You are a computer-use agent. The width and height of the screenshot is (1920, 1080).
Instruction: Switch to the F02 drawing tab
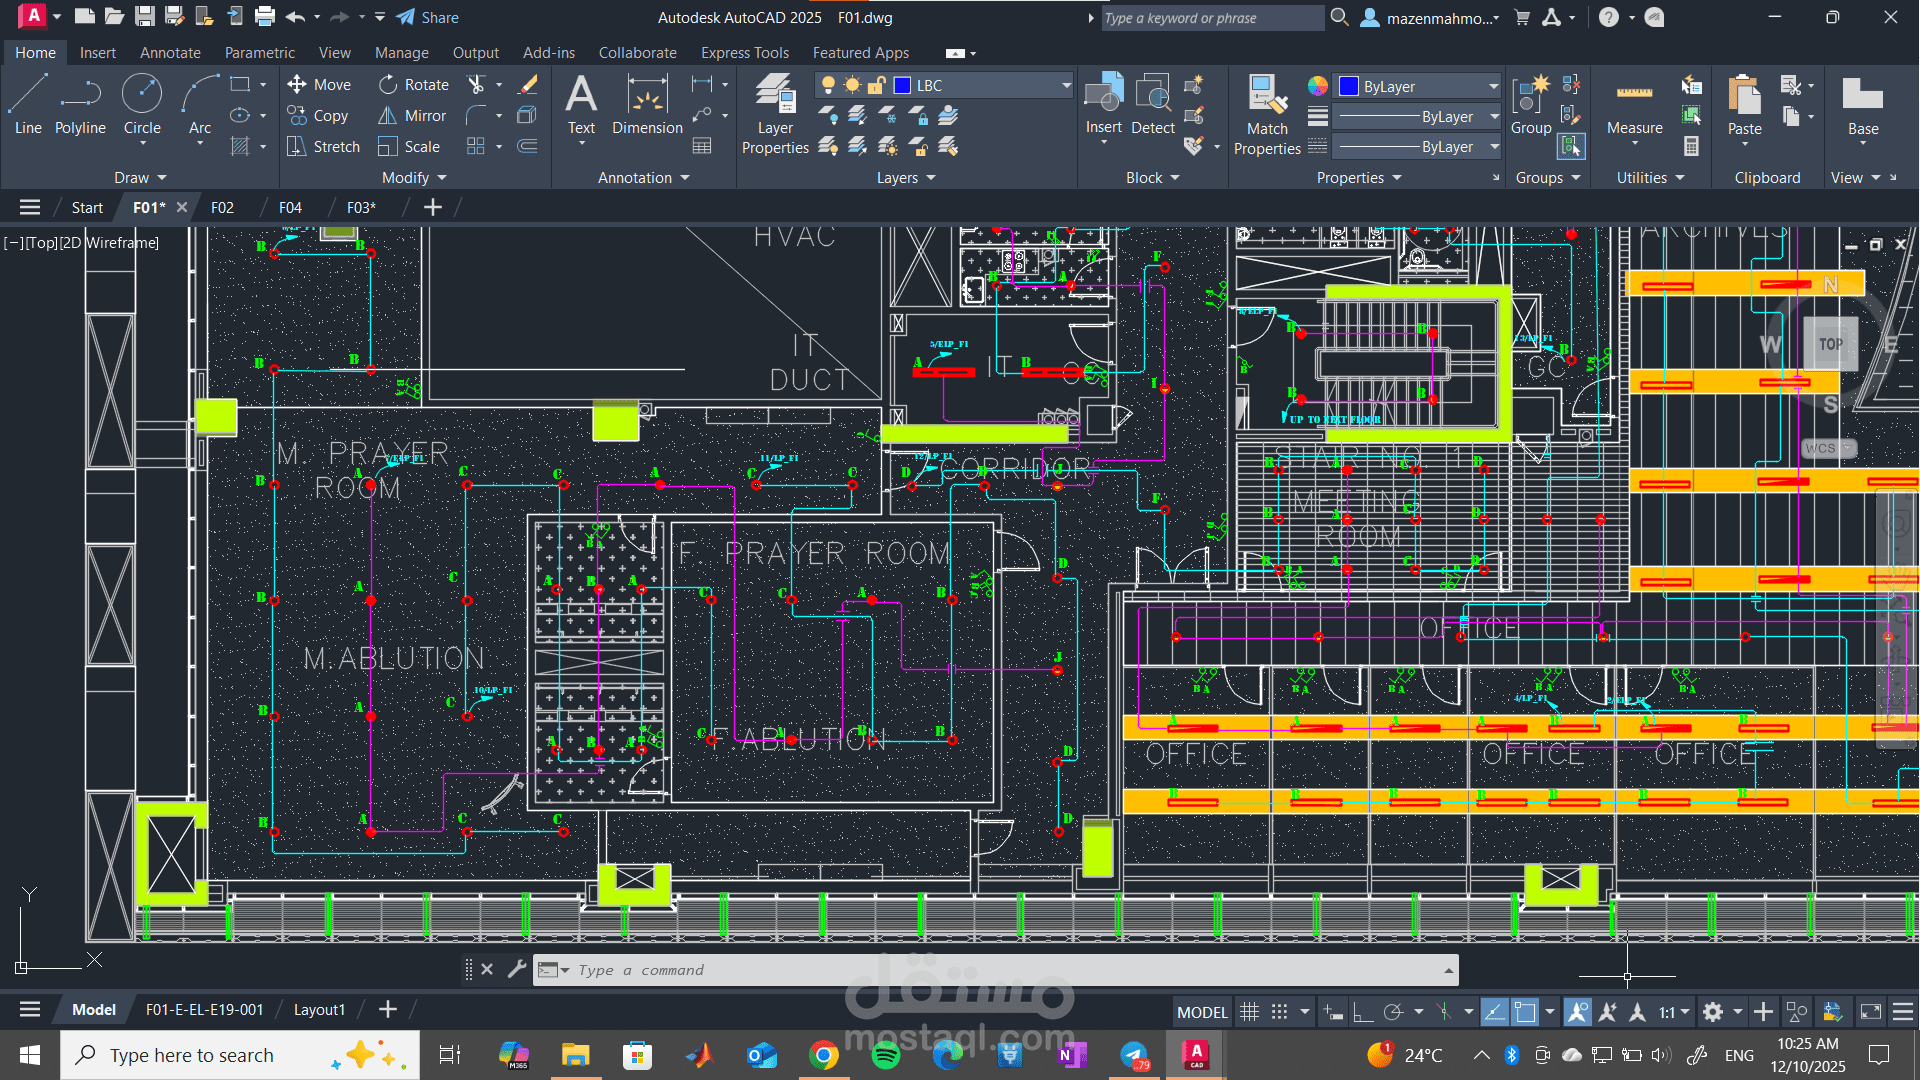tap(222, 207)
